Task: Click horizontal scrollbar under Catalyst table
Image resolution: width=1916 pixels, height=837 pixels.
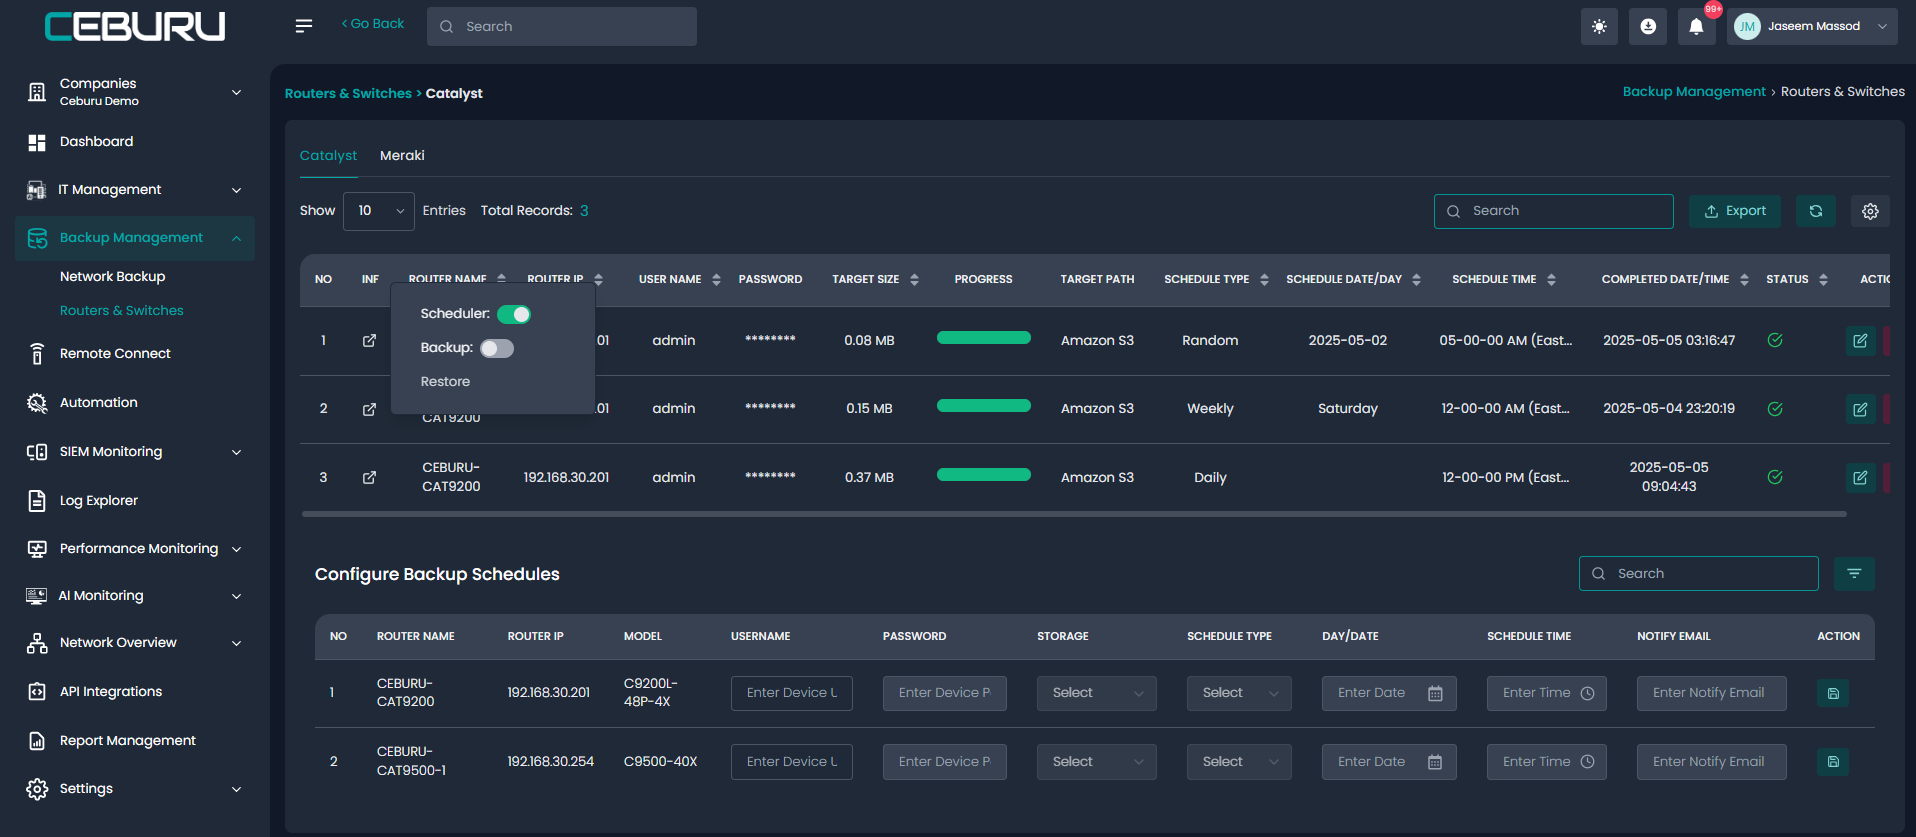Action: 1074,514
